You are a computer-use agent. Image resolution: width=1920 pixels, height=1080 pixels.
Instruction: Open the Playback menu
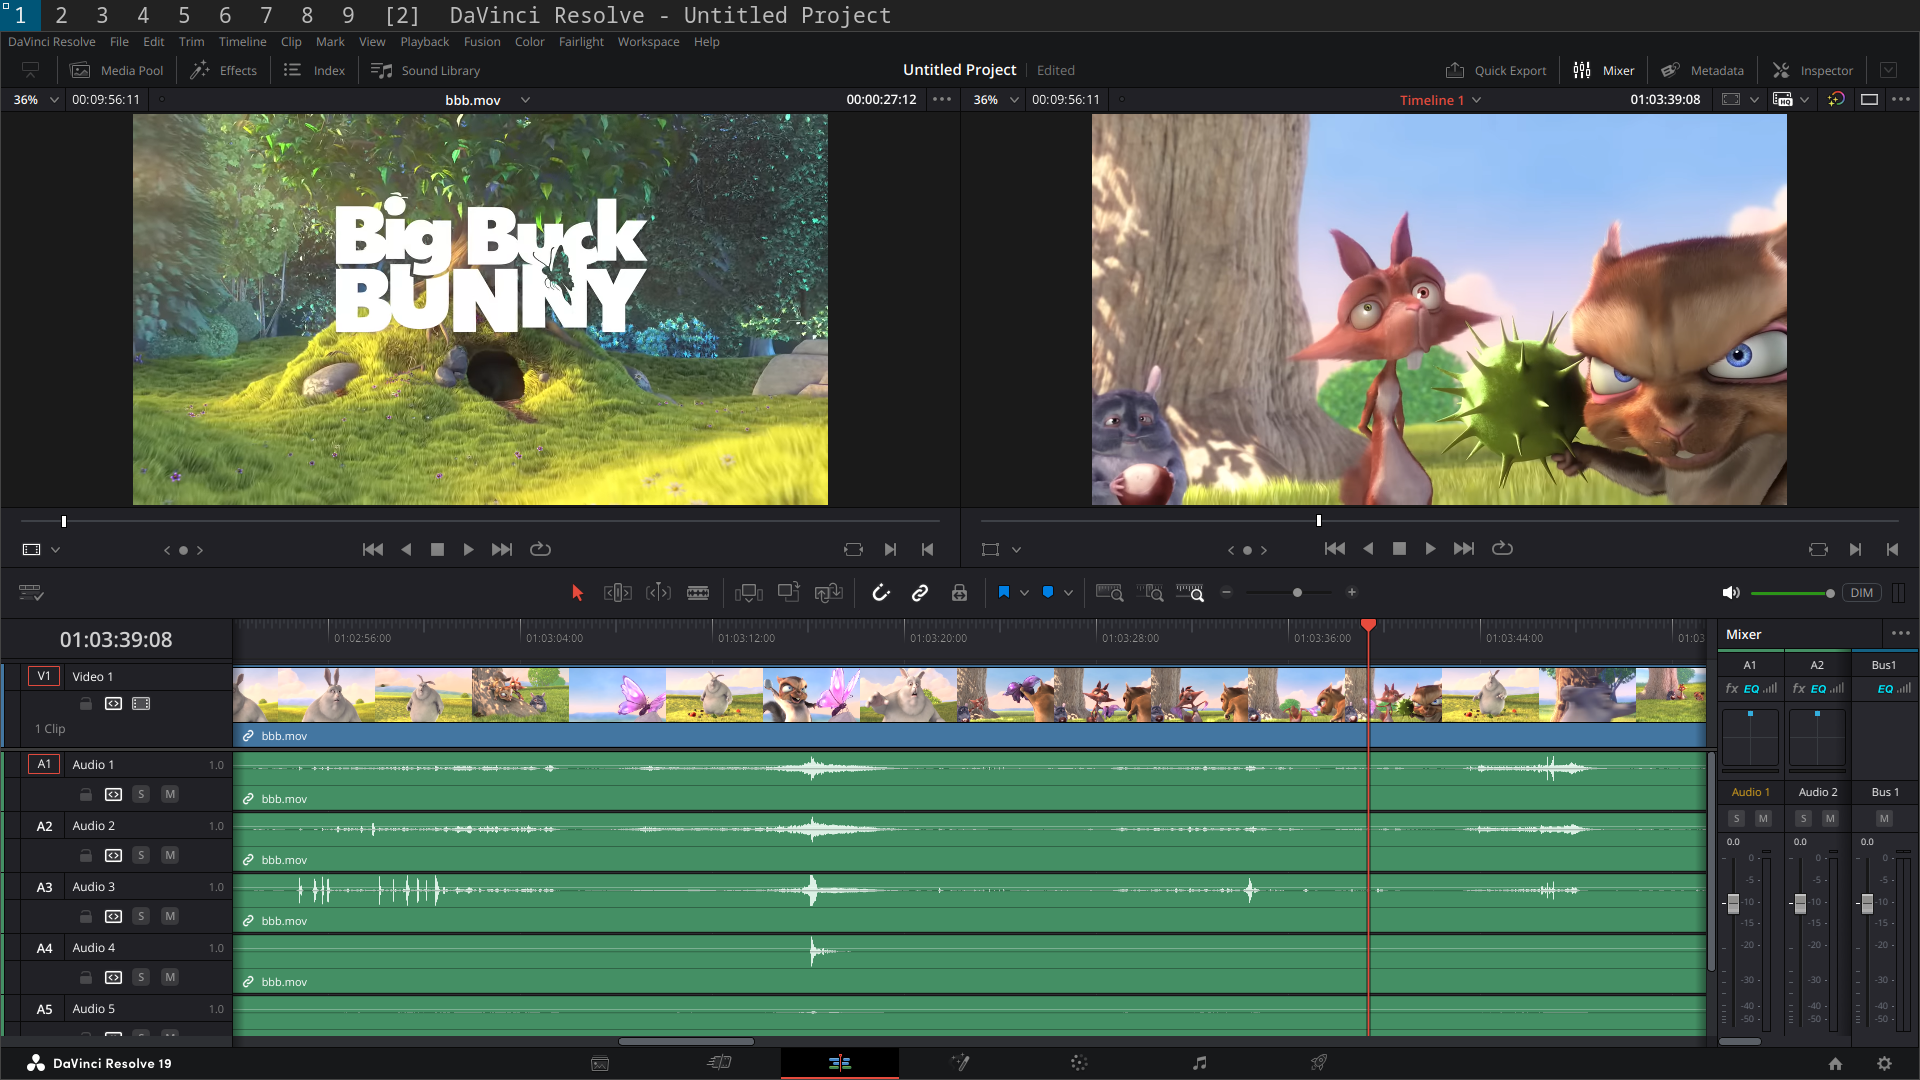[x=424, y=42]
